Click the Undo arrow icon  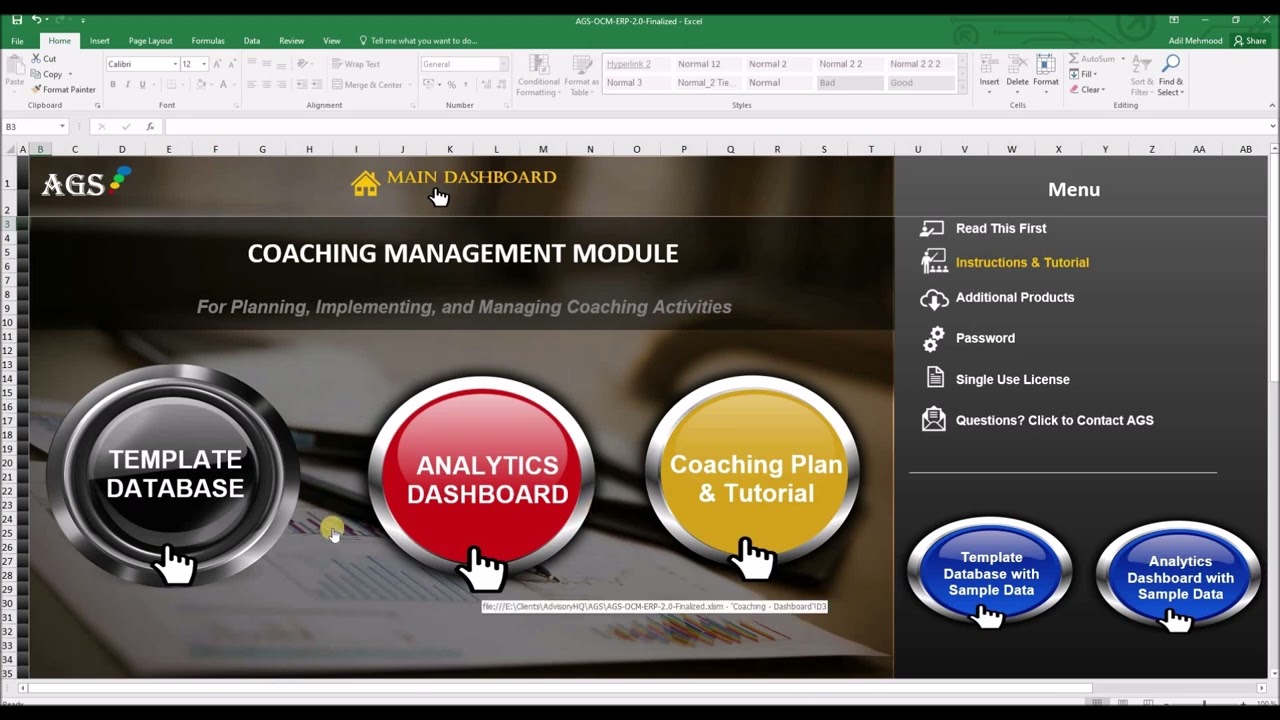point(36,20)
